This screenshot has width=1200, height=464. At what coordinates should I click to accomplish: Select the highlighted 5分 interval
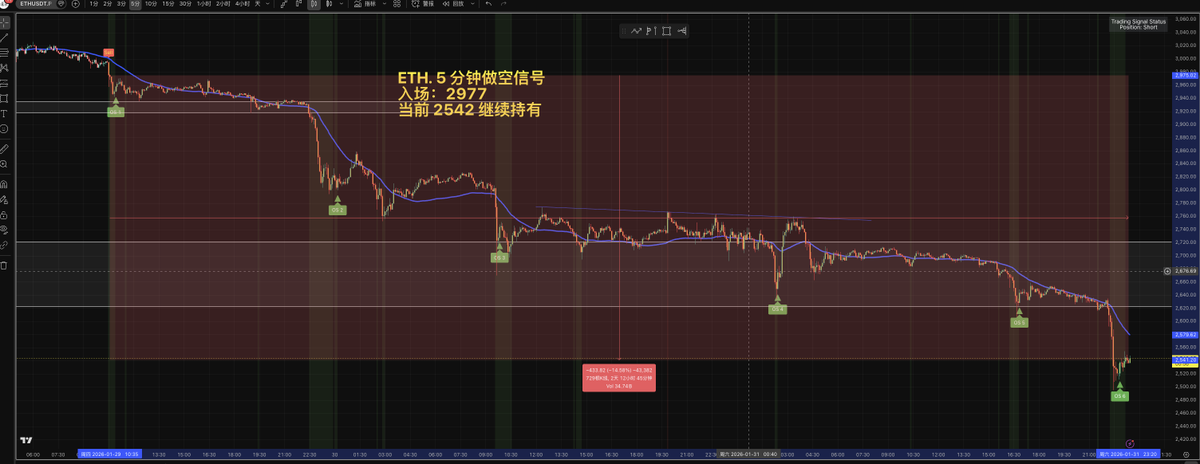pyautogui.click(x=135, y=4)
